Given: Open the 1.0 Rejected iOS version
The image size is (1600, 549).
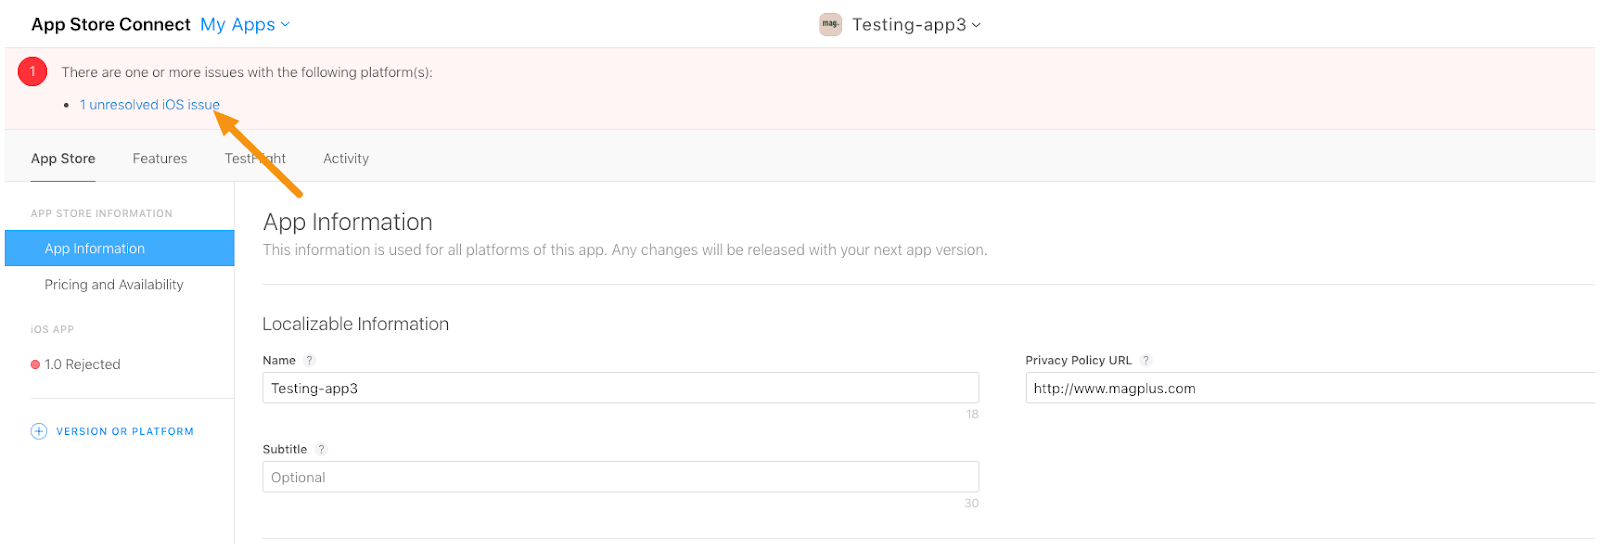Looking at the screenshot, I should [x=82, y=365].
